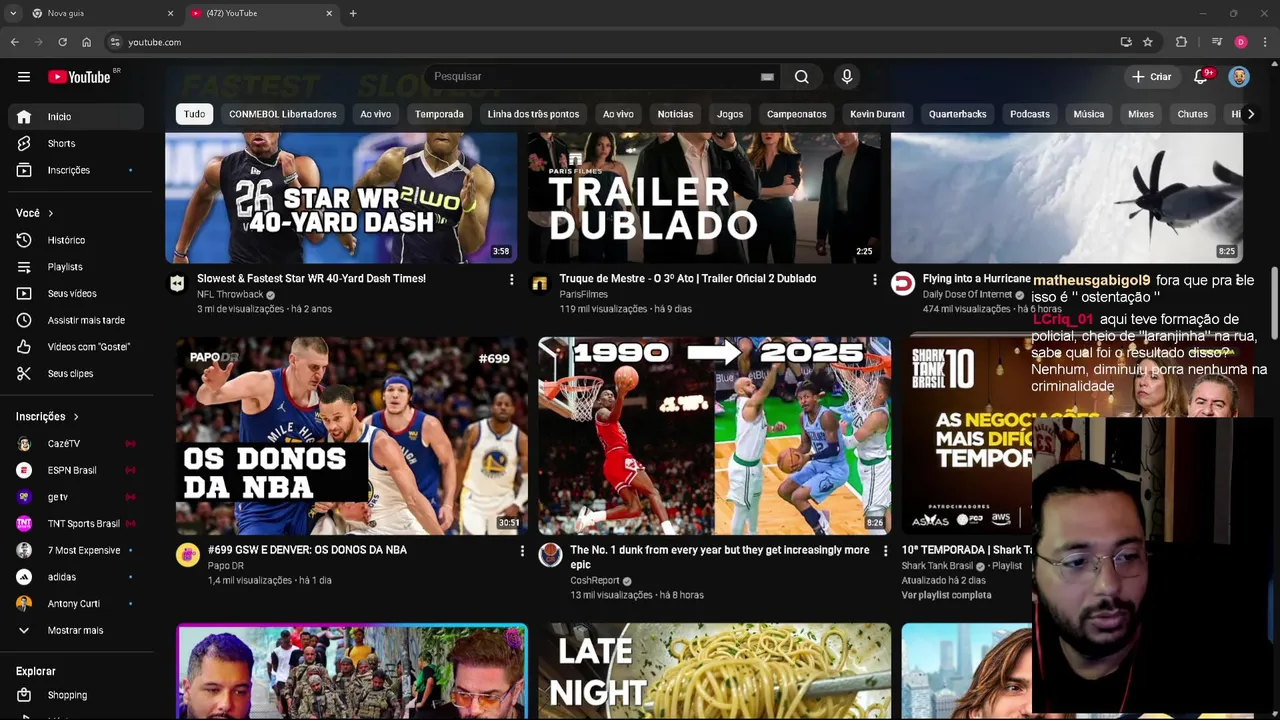Open Seus clipes in the sidebar
This screenshot has height=720, width=1280.
pos(76,374)
